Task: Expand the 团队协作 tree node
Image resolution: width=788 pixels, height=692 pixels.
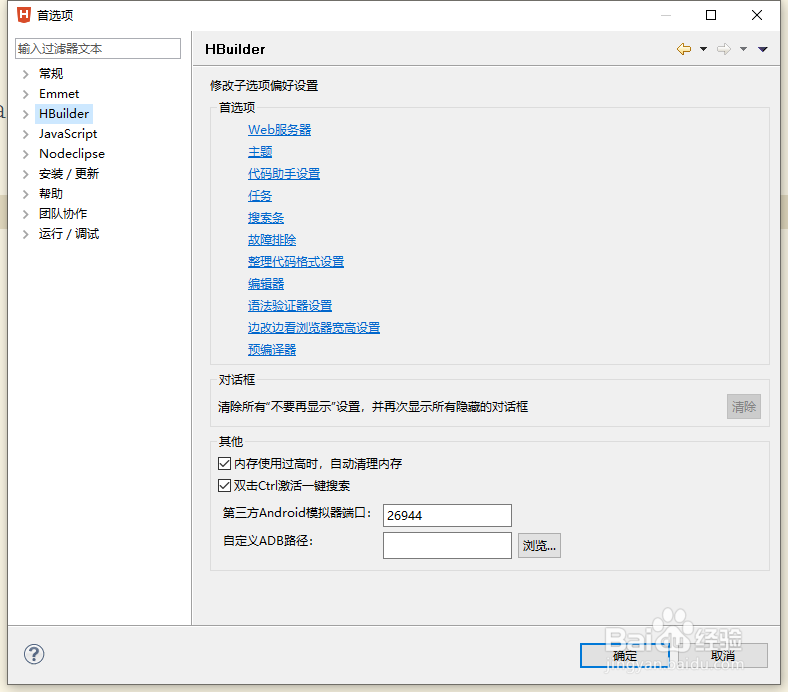Action: pos(26,214)
